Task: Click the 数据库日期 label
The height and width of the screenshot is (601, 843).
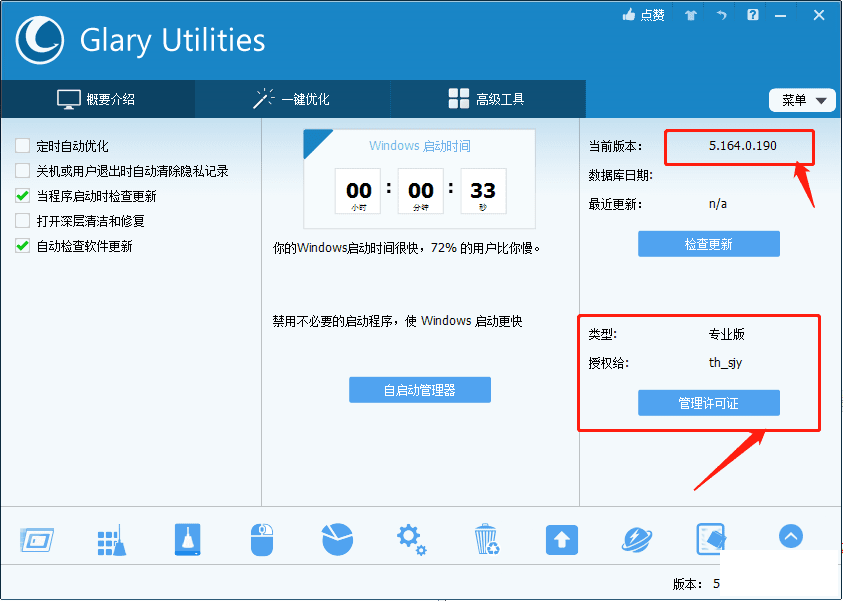Action: (x=620, y=175)
